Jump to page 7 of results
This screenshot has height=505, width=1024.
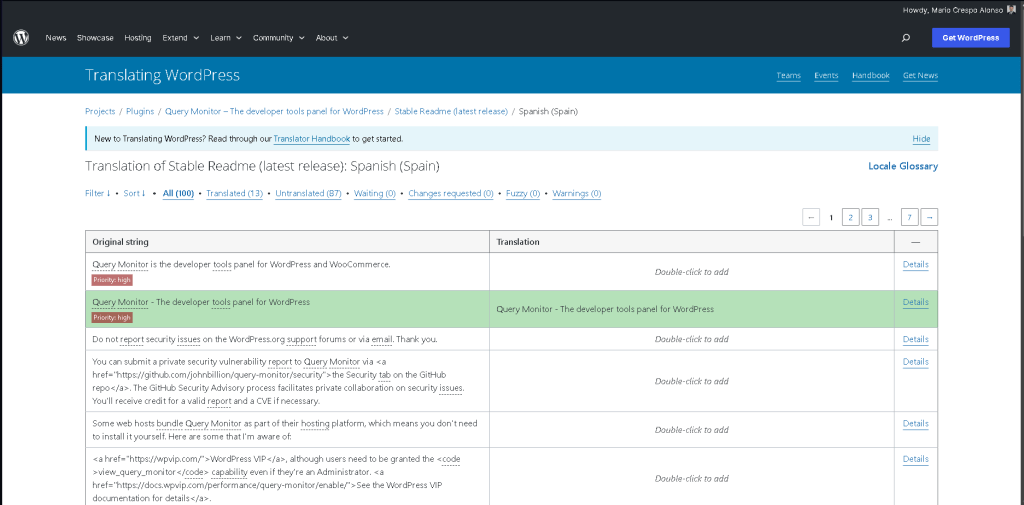tap(909, 217)
